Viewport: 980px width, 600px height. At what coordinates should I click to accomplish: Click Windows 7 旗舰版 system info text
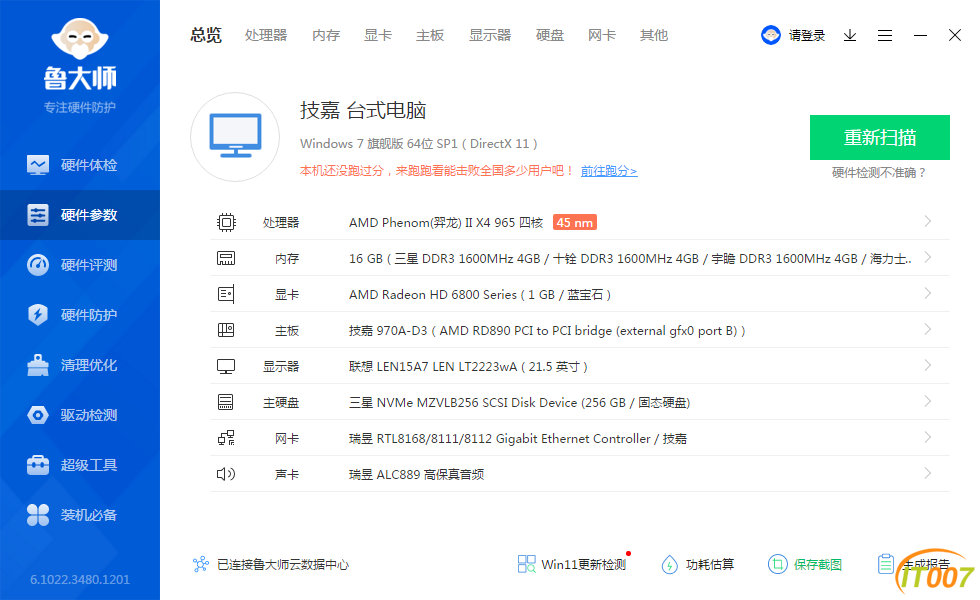tap(419, 143)
